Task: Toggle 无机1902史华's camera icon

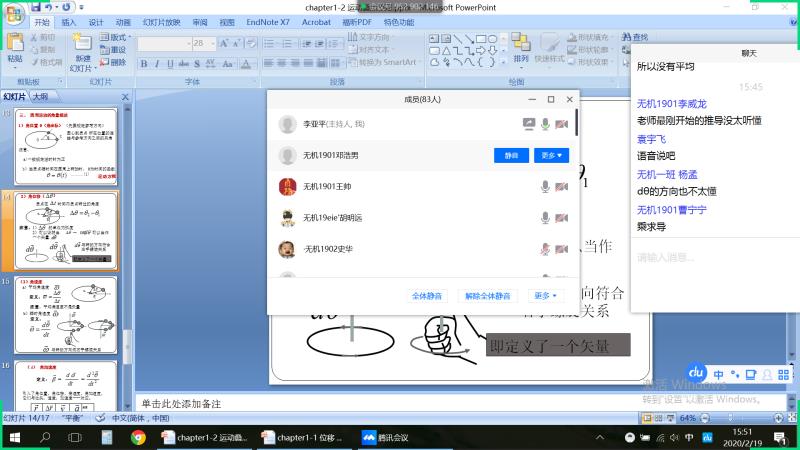Action: (562, 249)
